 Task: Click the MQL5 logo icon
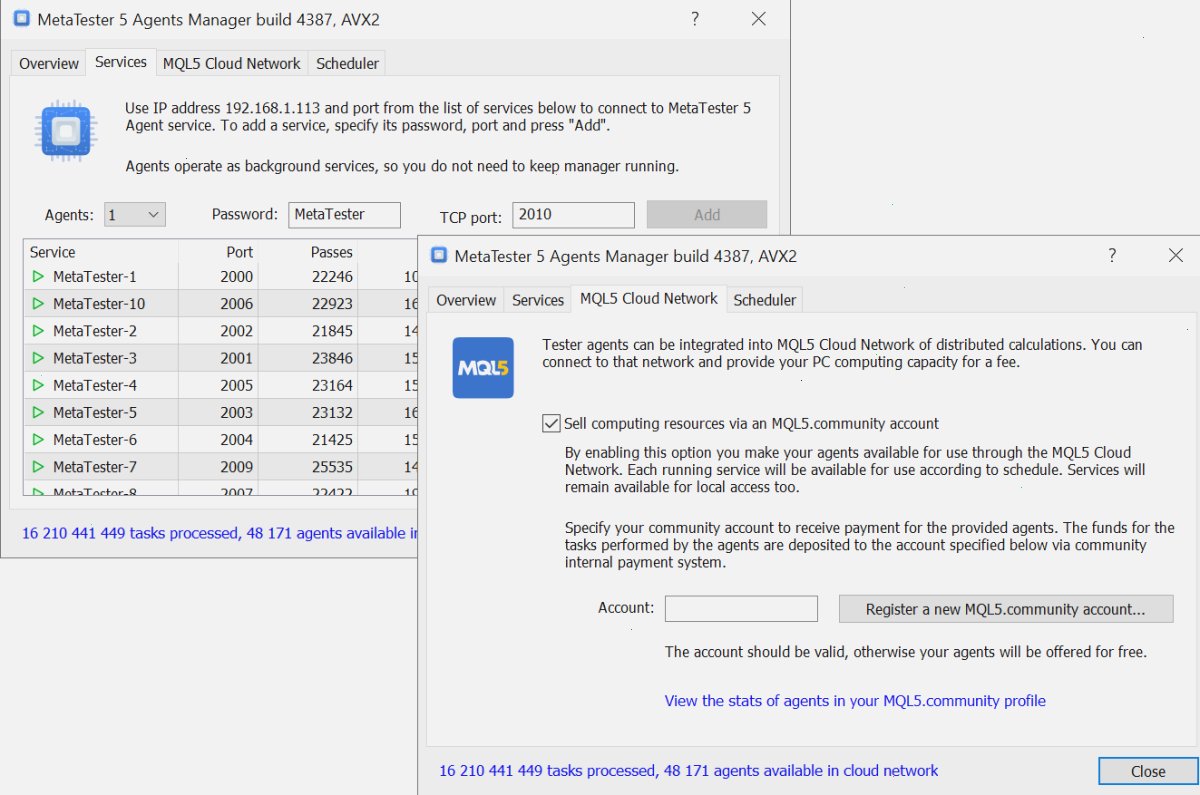[483, 368]
